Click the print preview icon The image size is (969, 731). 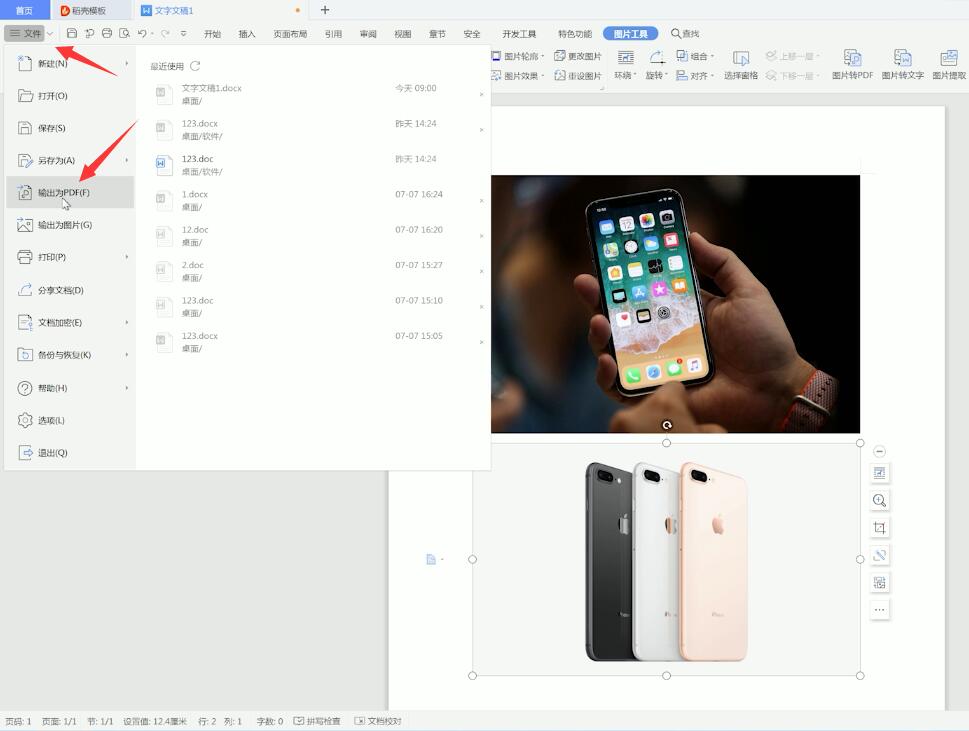point(124,33)
